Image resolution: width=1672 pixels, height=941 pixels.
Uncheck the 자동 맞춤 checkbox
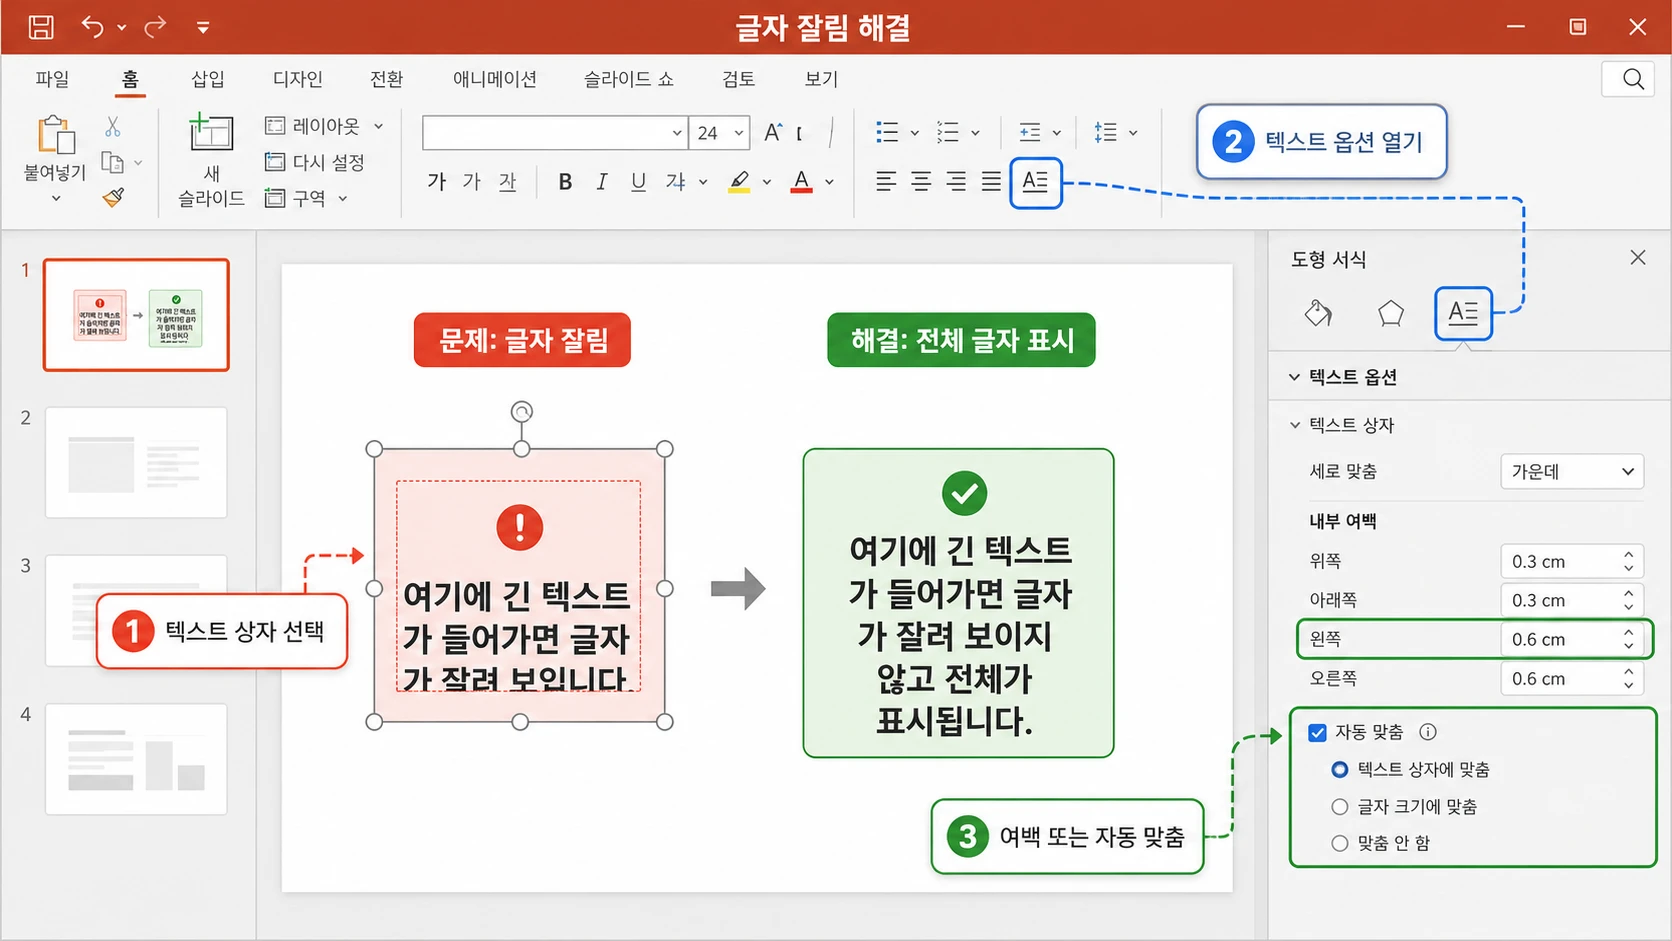(x=1318, y=733)
